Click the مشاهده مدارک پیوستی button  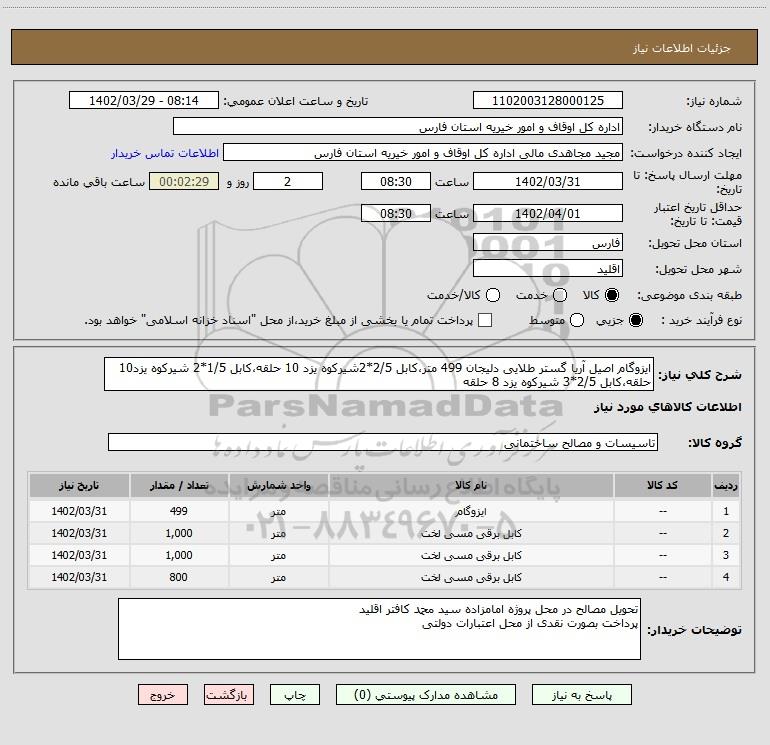(426, 695)
